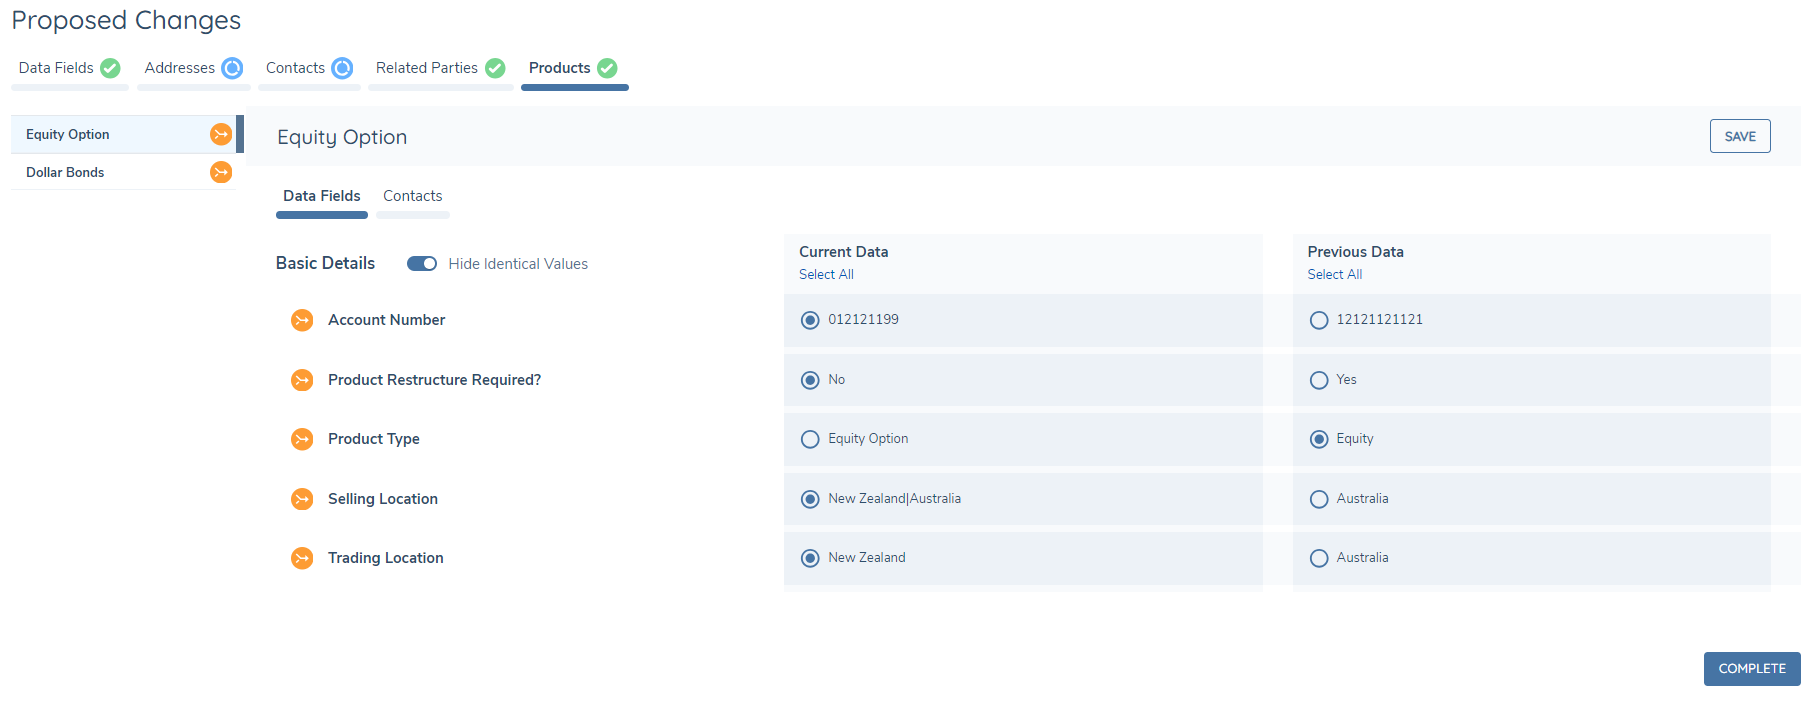Click orange status icon on Dollar Bonds item
The image size is (1813, 703).
point(221,172)
